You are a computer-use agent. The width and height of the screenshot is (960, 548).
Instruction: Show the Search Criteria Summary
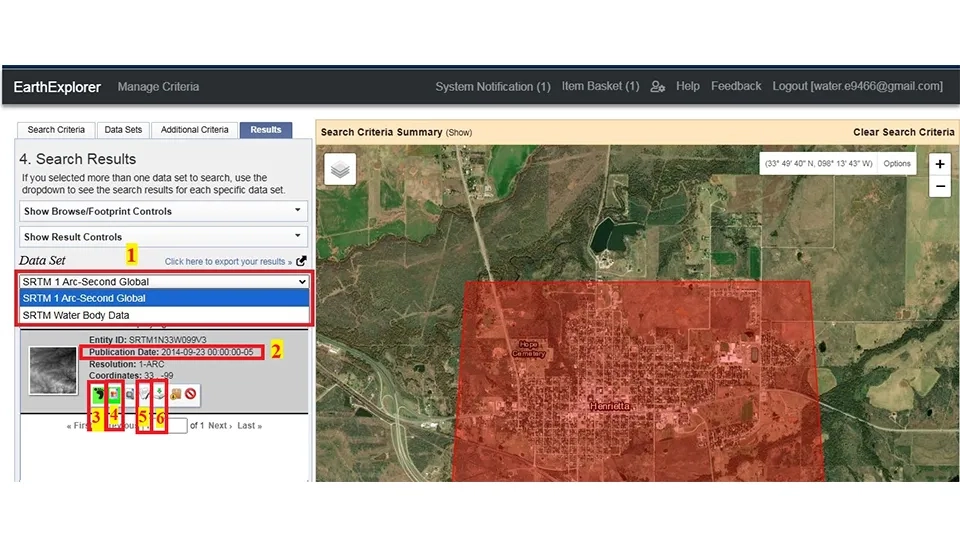pyautogui.click(x=459, y=132)
